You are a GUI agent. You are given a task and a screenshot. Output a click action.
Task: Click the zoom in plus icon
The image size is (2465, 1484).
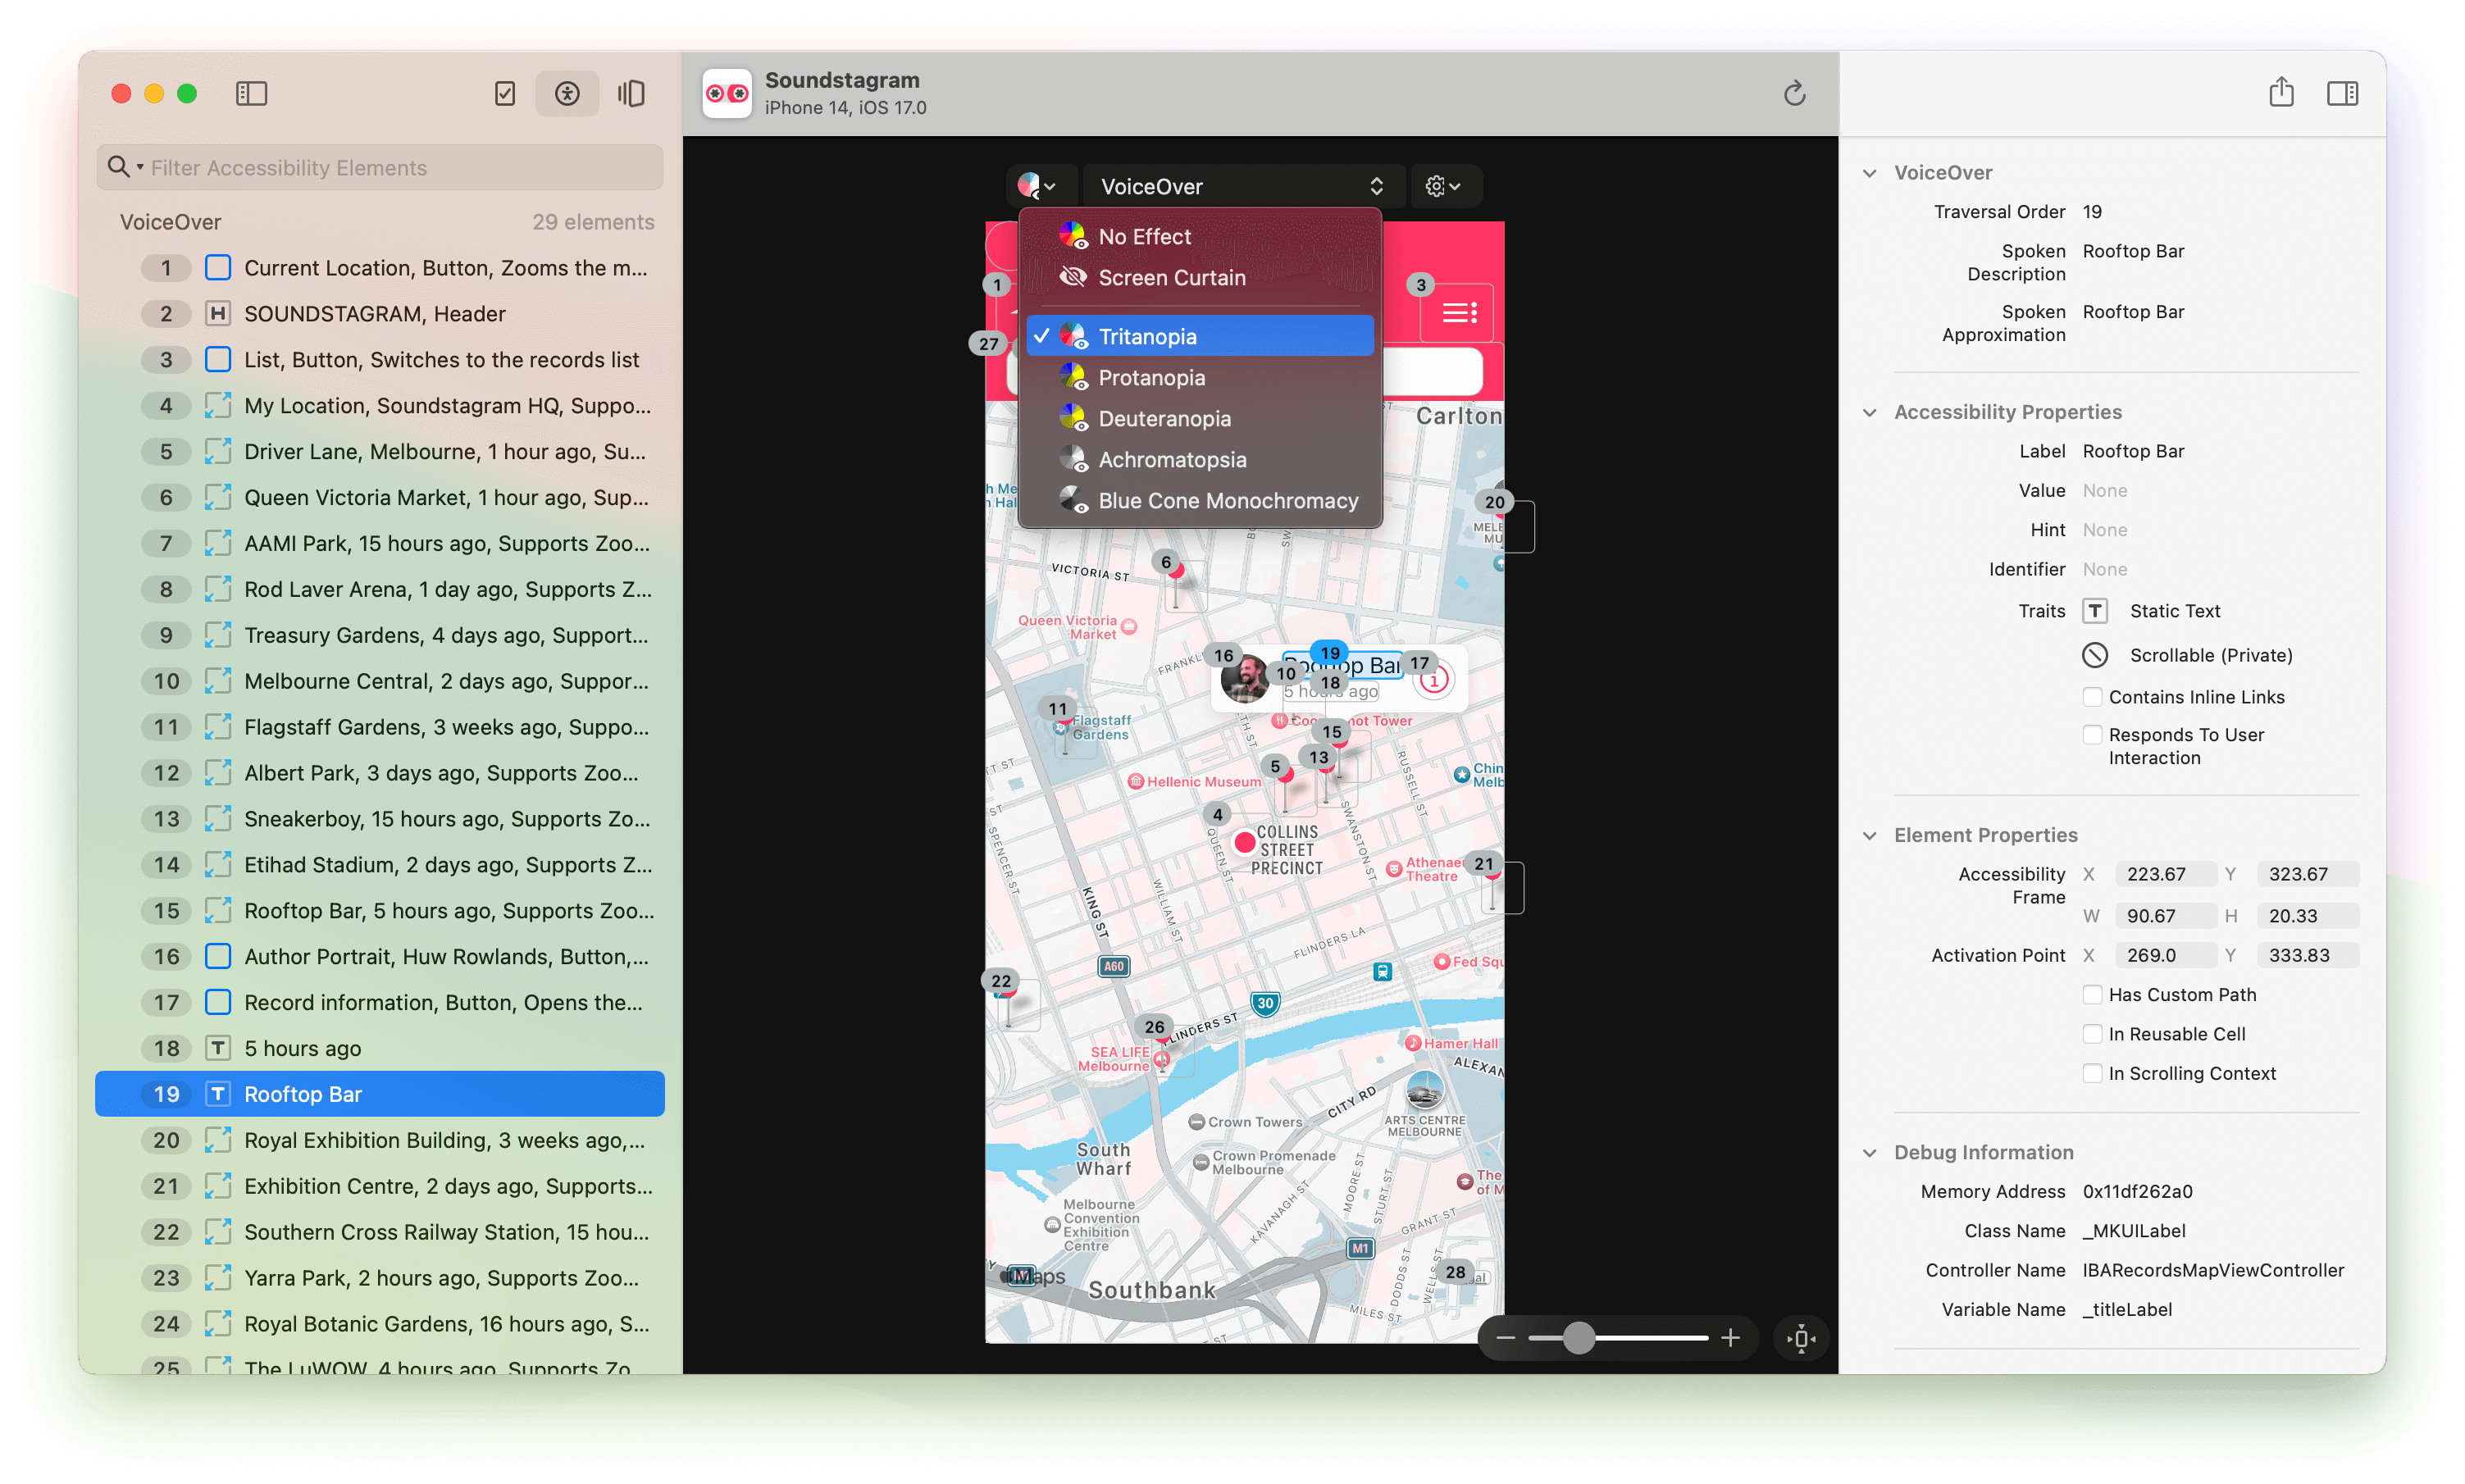(x=1730, y=1338)
